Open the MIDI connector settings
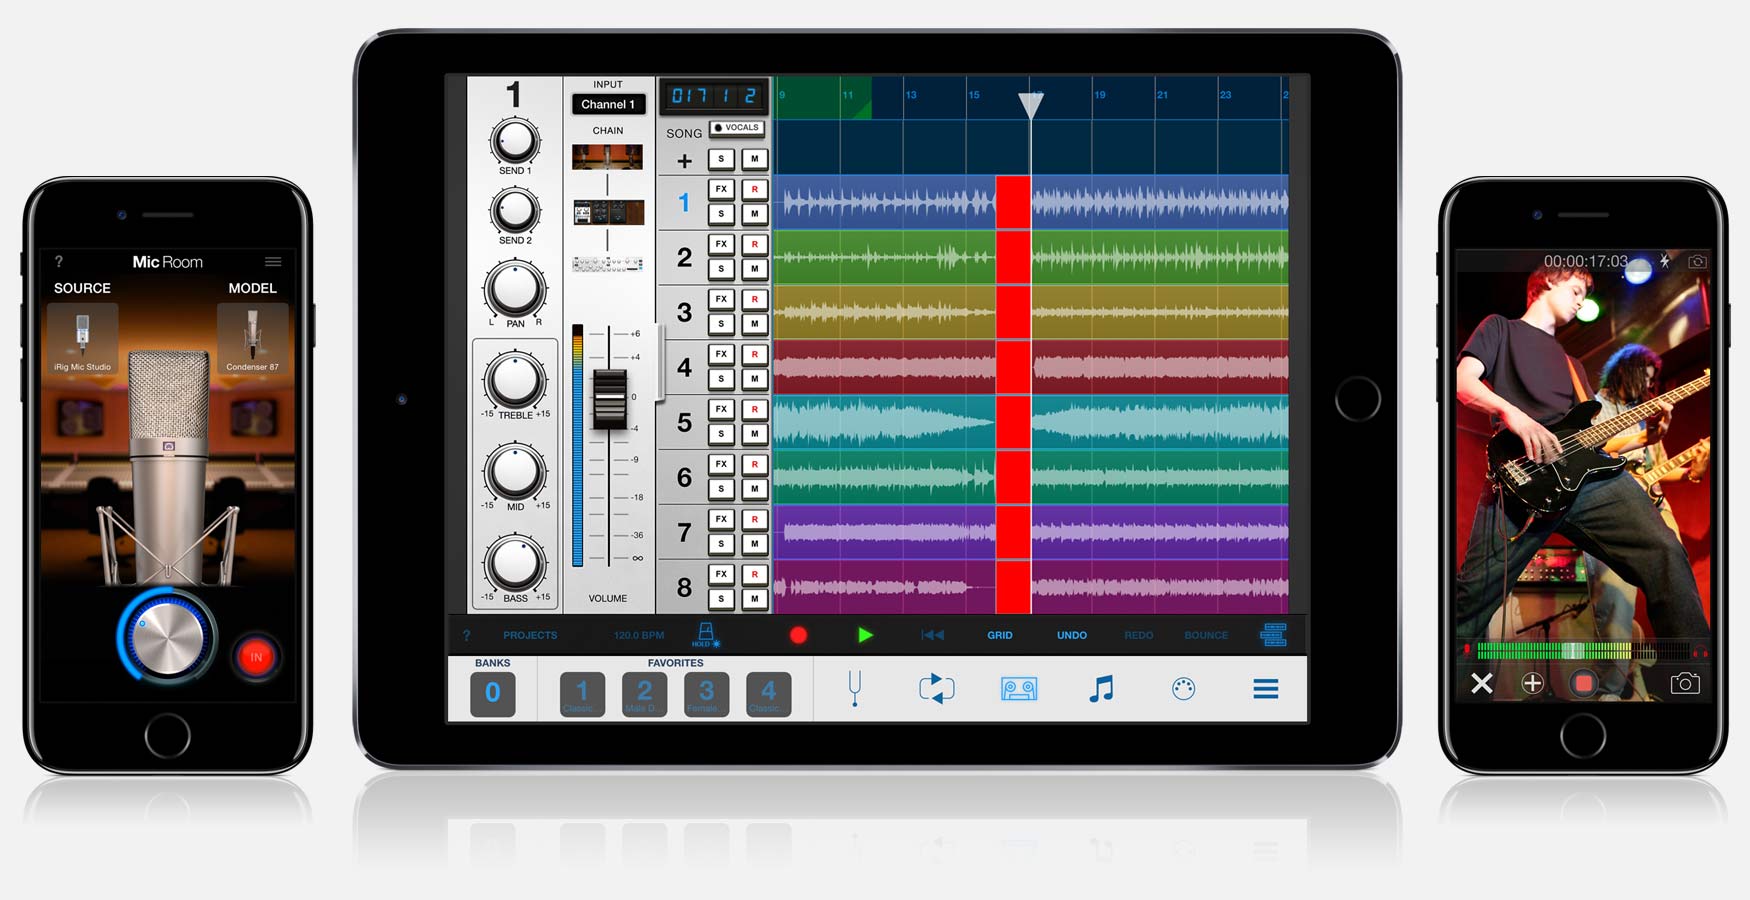This screenshot has height=900, width=1750. pyautogui.click(x=1183, y=688)
